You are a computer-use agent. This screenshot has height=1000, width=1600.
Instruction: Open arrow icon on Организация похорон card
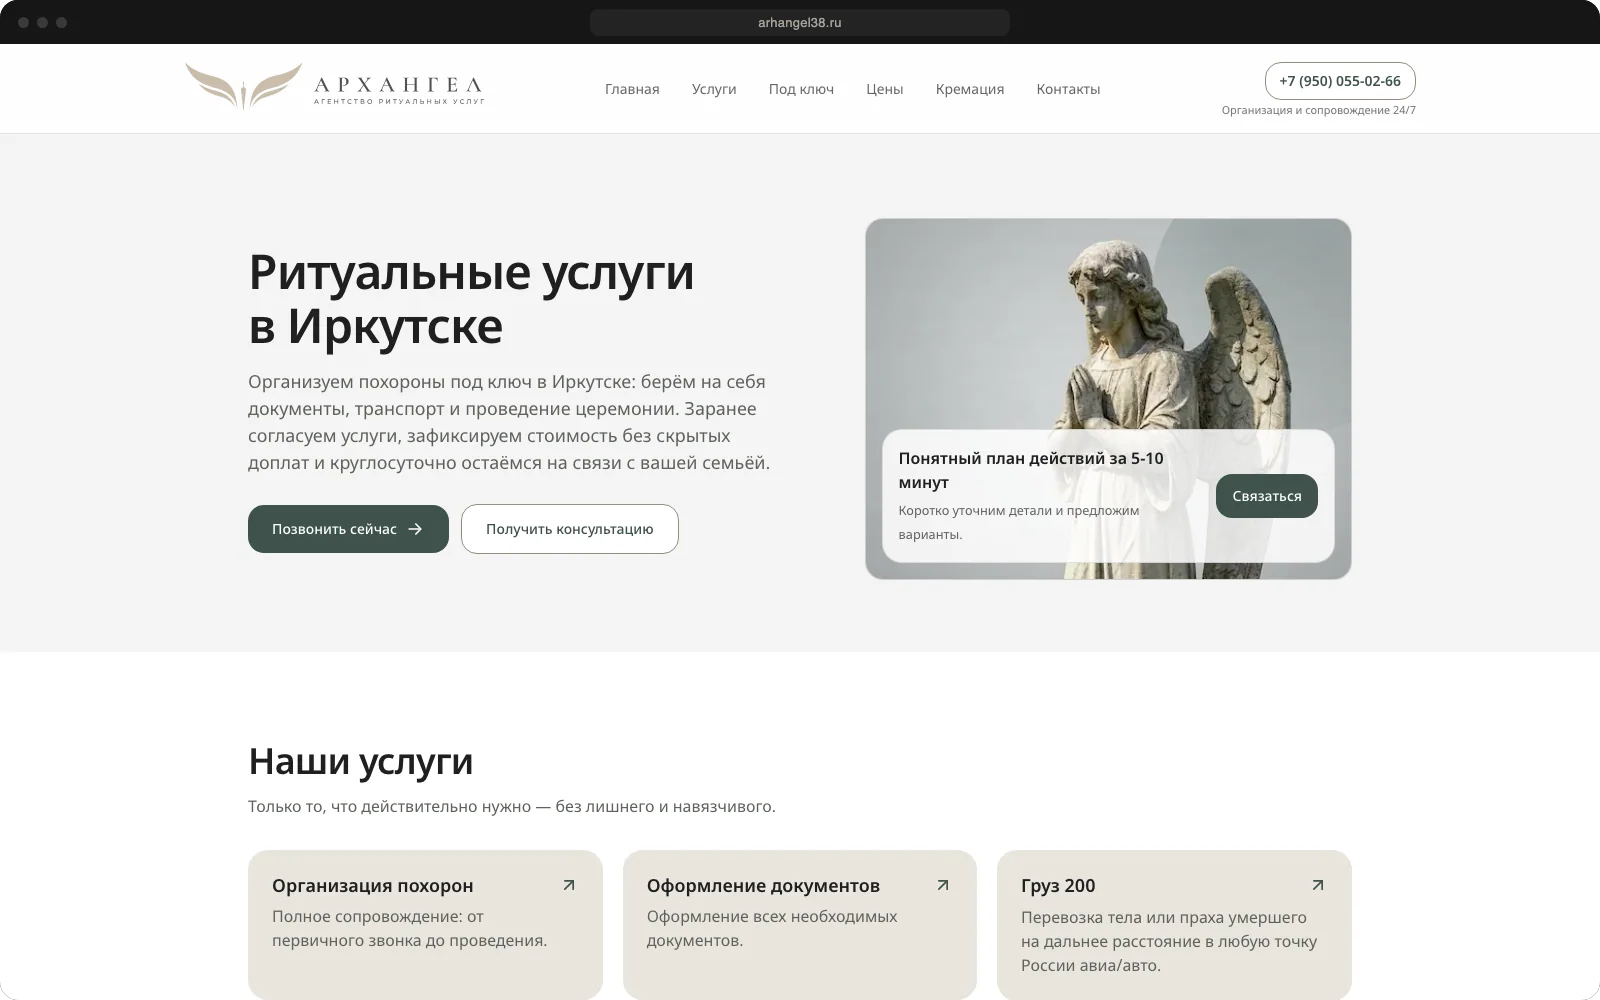click(569, 885)
